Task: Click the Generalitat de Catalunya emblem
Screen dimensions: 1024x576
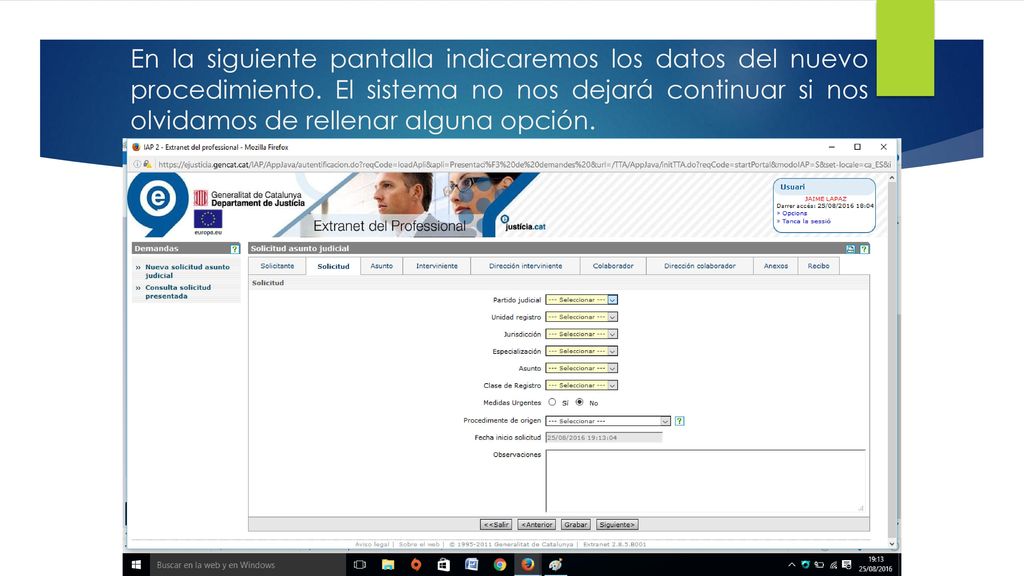Action: [200, 198]
